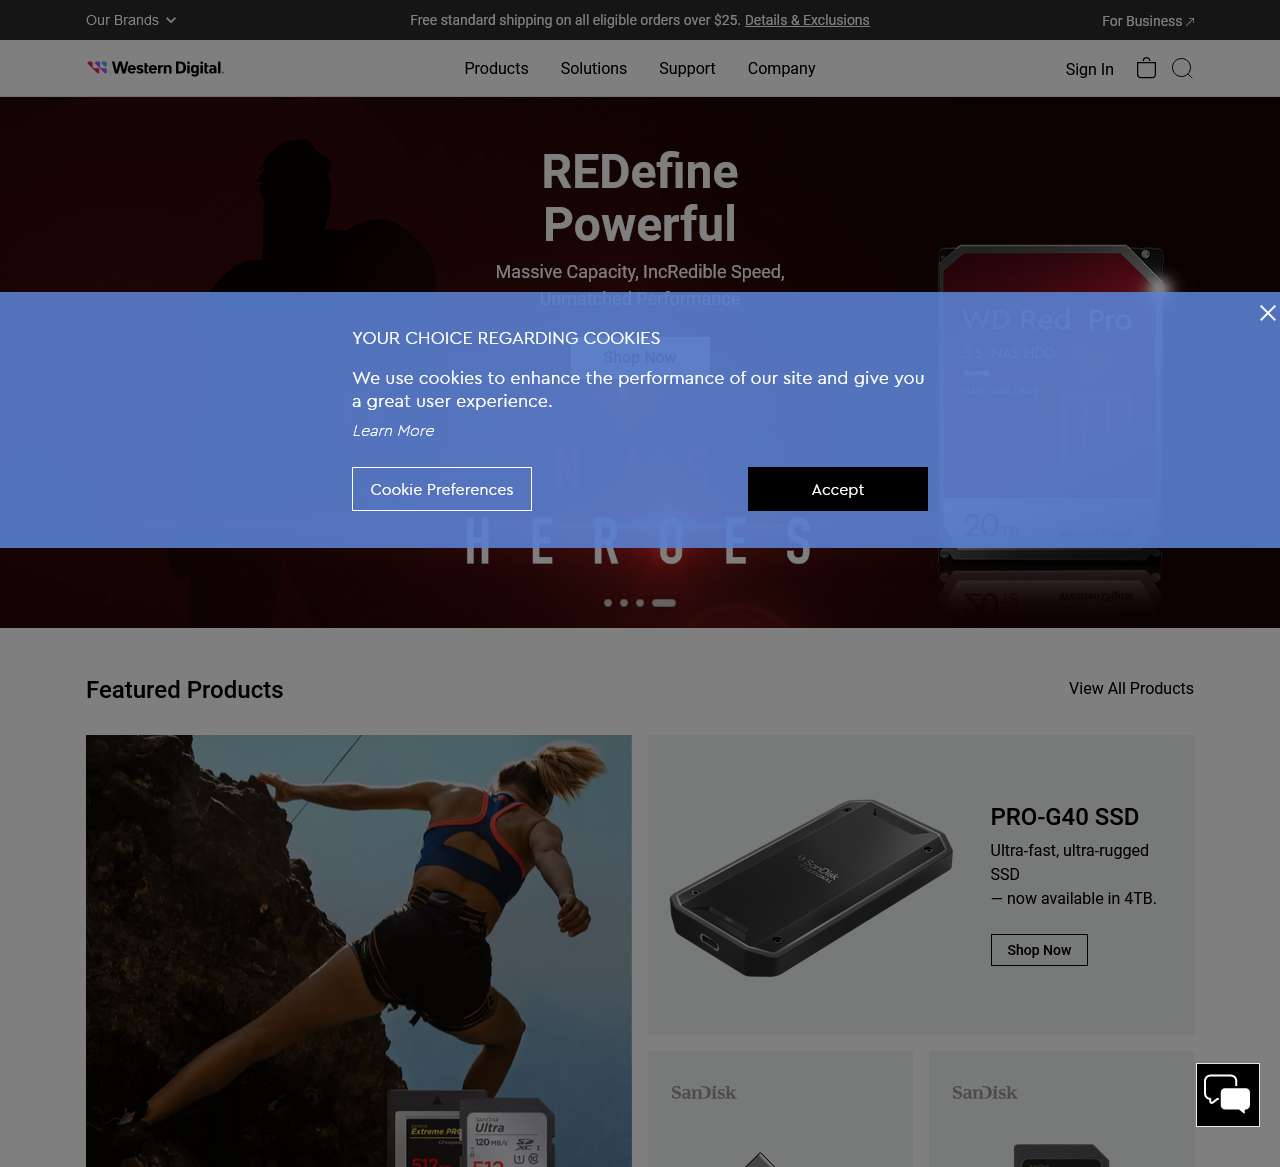This screenshot has height=1167, width=1280.
Task: Open the Solutions menu
Action: pyautogui.click(x=593, y=68)
